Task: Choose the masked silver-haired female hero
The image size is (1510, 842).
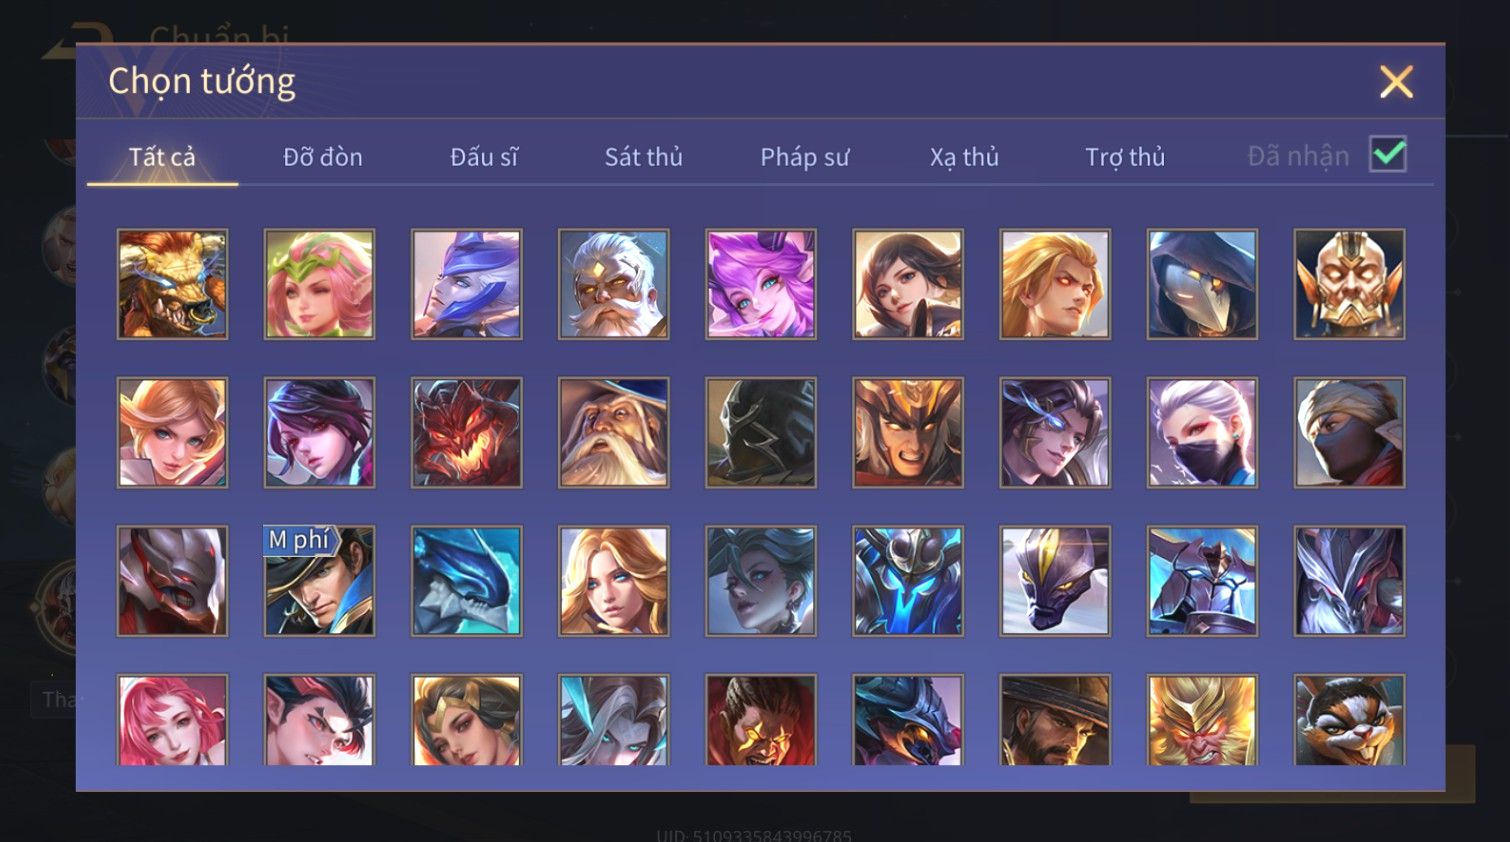Action: (1202, 433)
